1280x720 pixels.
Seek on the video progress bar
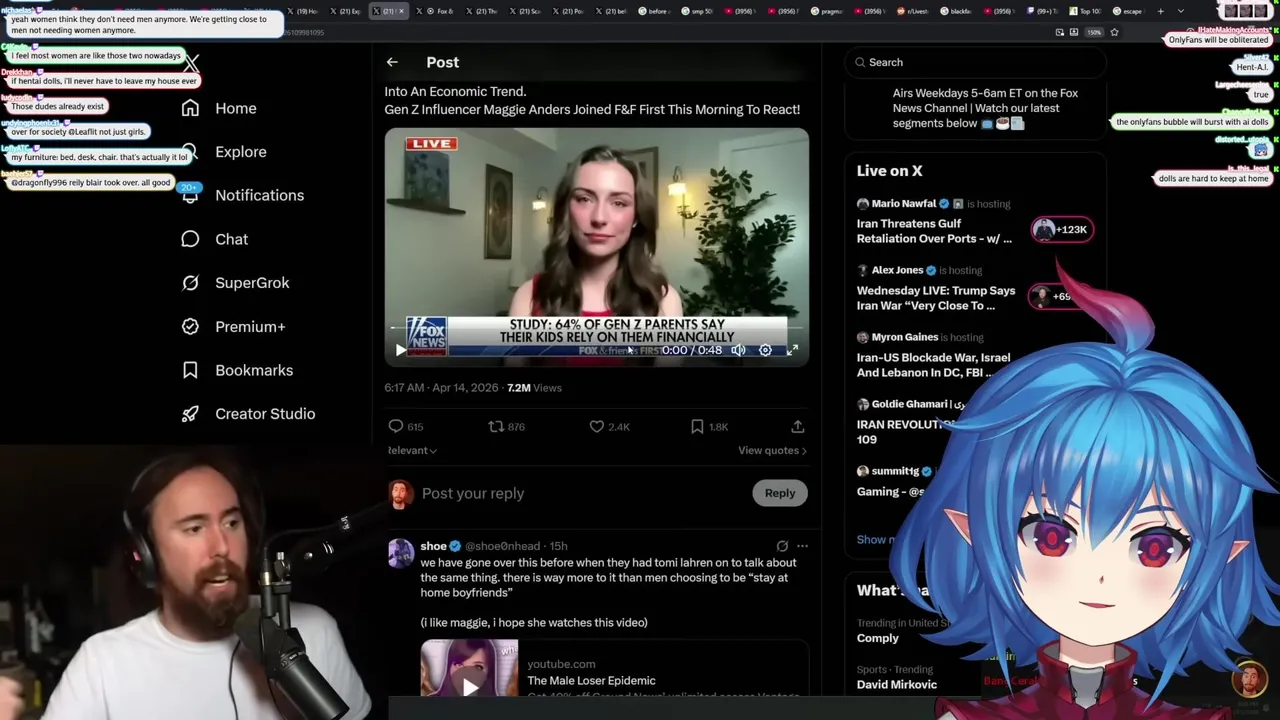pyautogui.click(x=596, y=327)
